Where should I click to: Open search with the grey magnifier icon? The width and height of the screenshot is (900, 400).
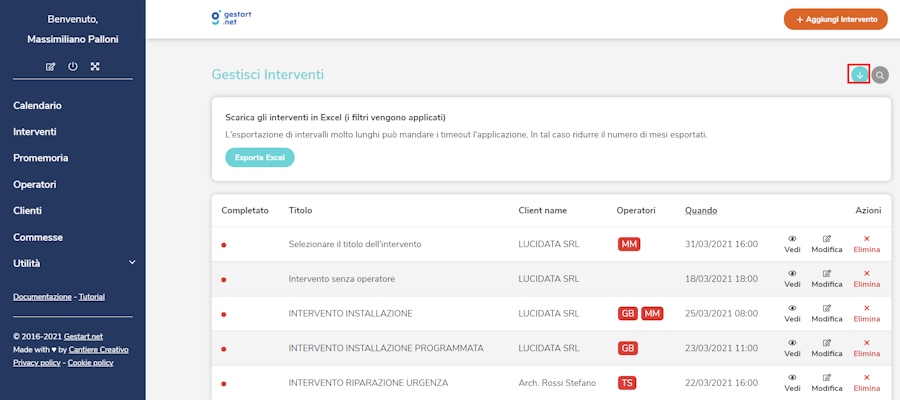click(880, 75)
